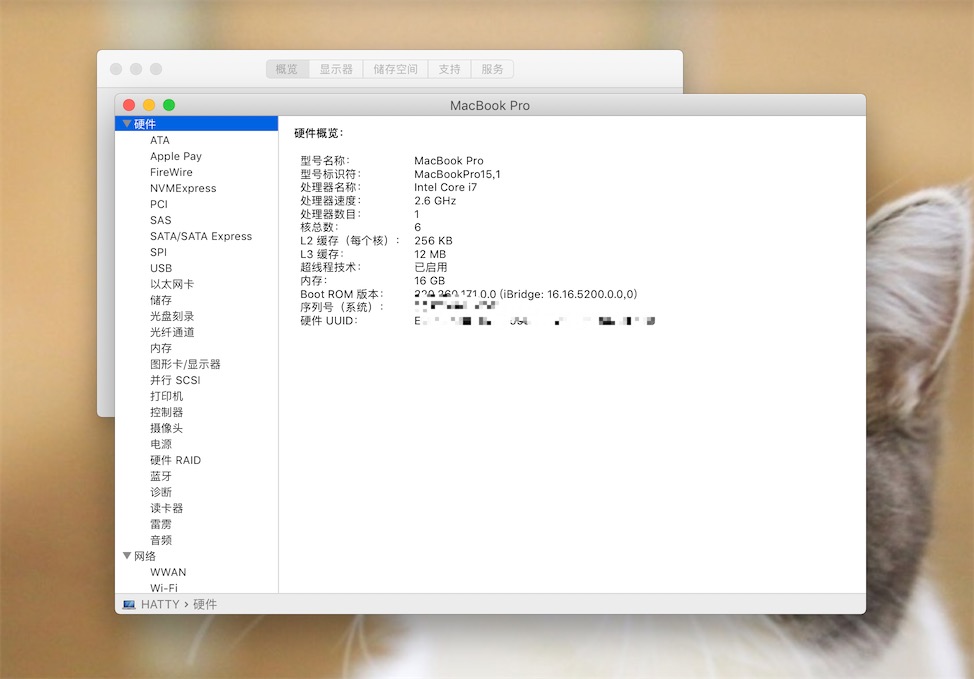
Task: Click the 16 GB memory value
Action: click(429, 281)
